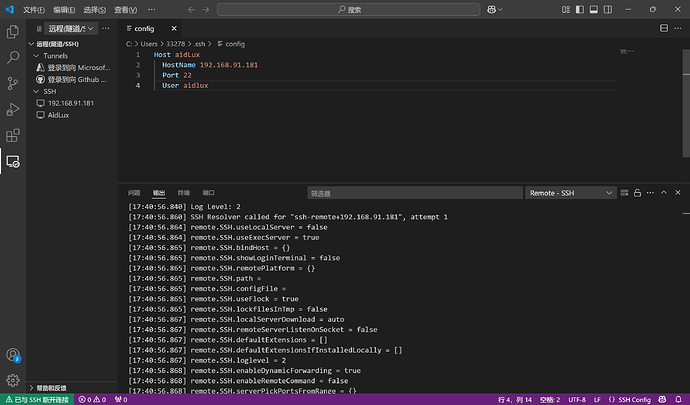The width and height of the screenshot is (690, 405).
Task: Split the editor to the right
Action: (664, 28)
